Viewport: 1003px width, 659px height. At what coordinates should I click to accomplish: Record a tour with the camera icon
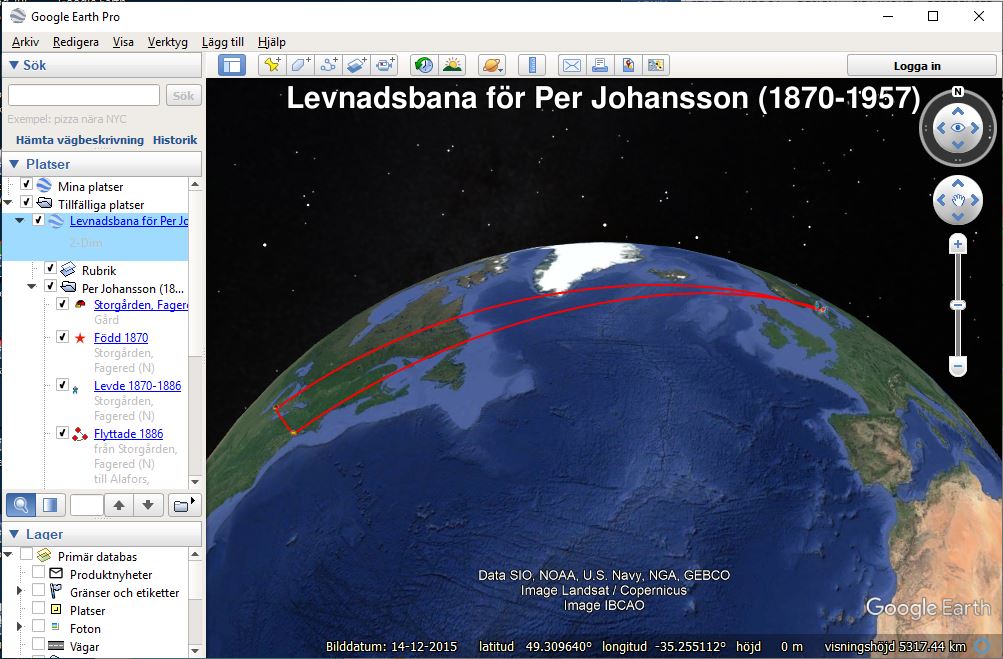click(385, 65)
